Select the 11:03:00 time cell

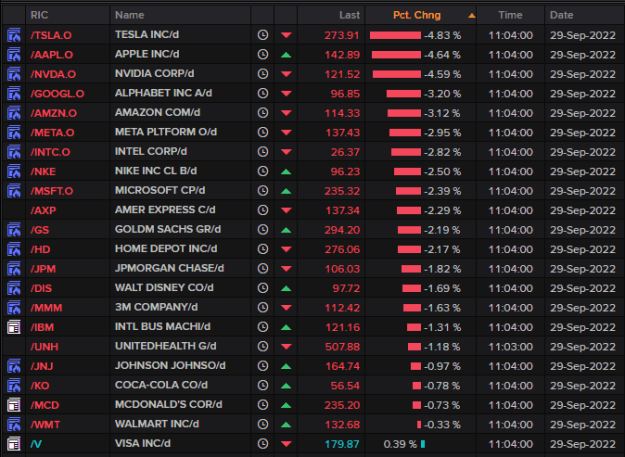[511, 347]
